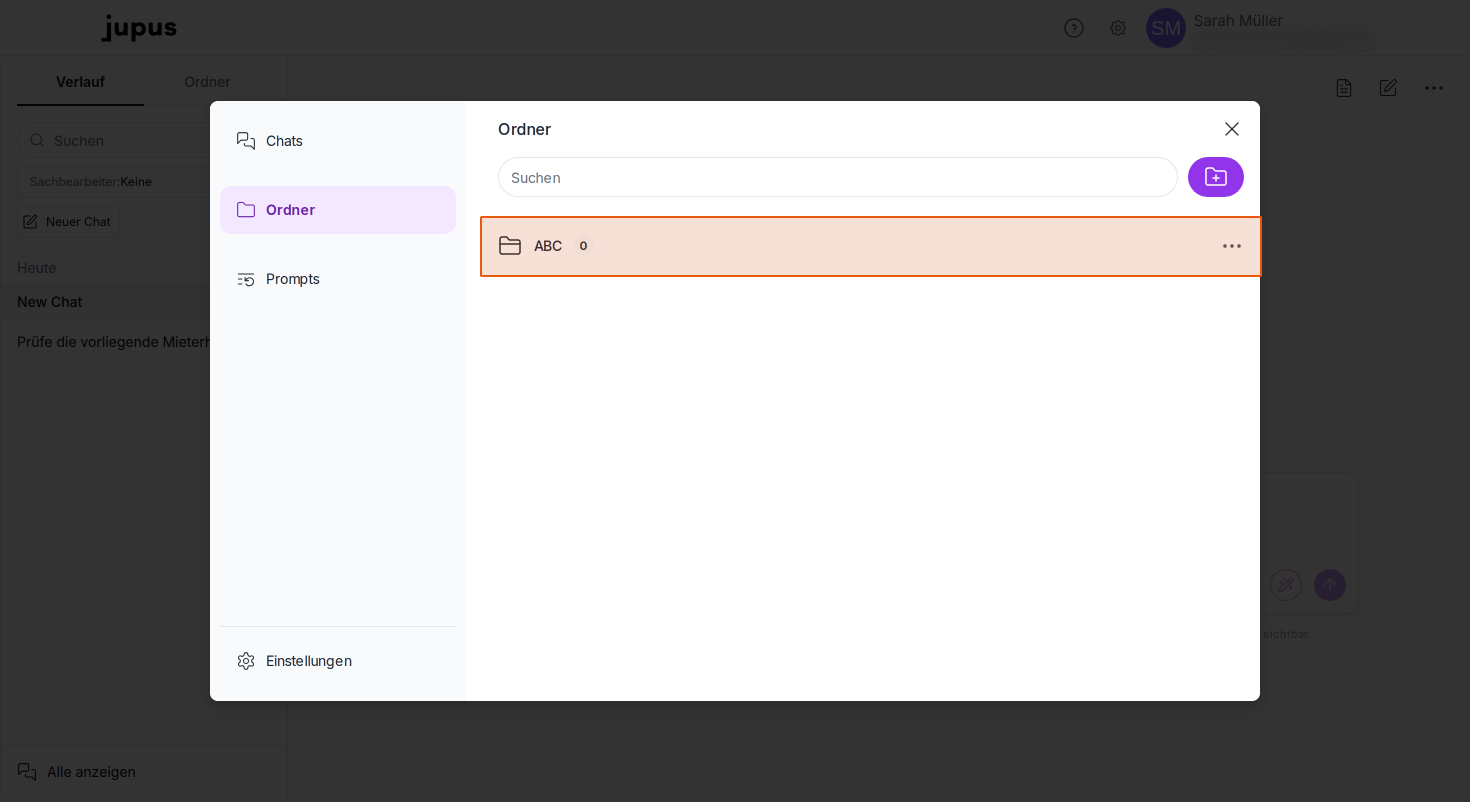Open the ABC folder row

[x=871, y=246]
